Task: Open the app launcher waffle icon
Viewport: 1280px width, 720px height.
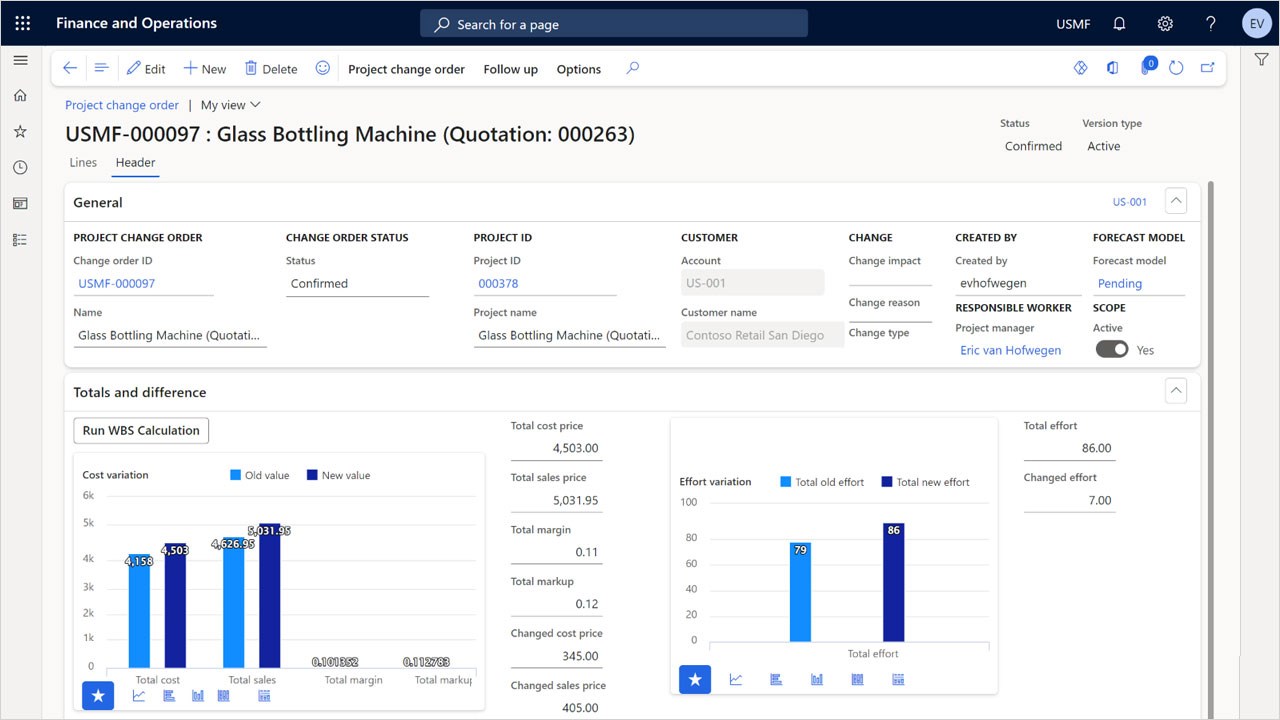Action: tap(22, 23)
